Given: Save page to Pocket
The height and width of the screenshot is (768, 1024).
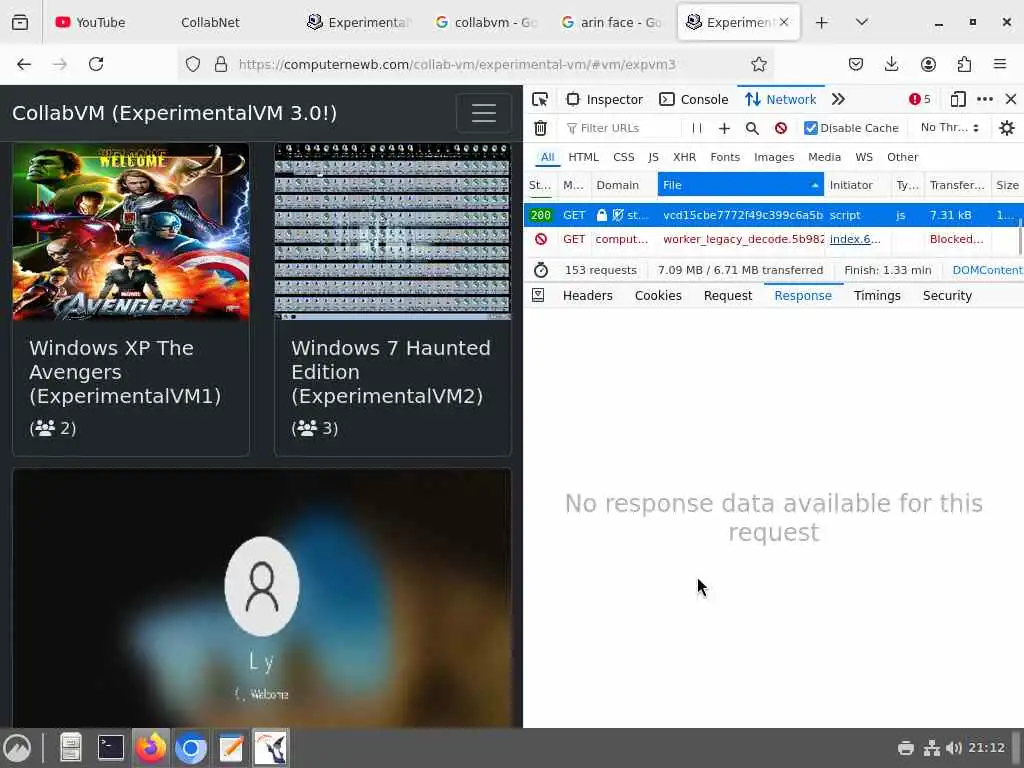Looking at the screenshot, I should [856, 64].
